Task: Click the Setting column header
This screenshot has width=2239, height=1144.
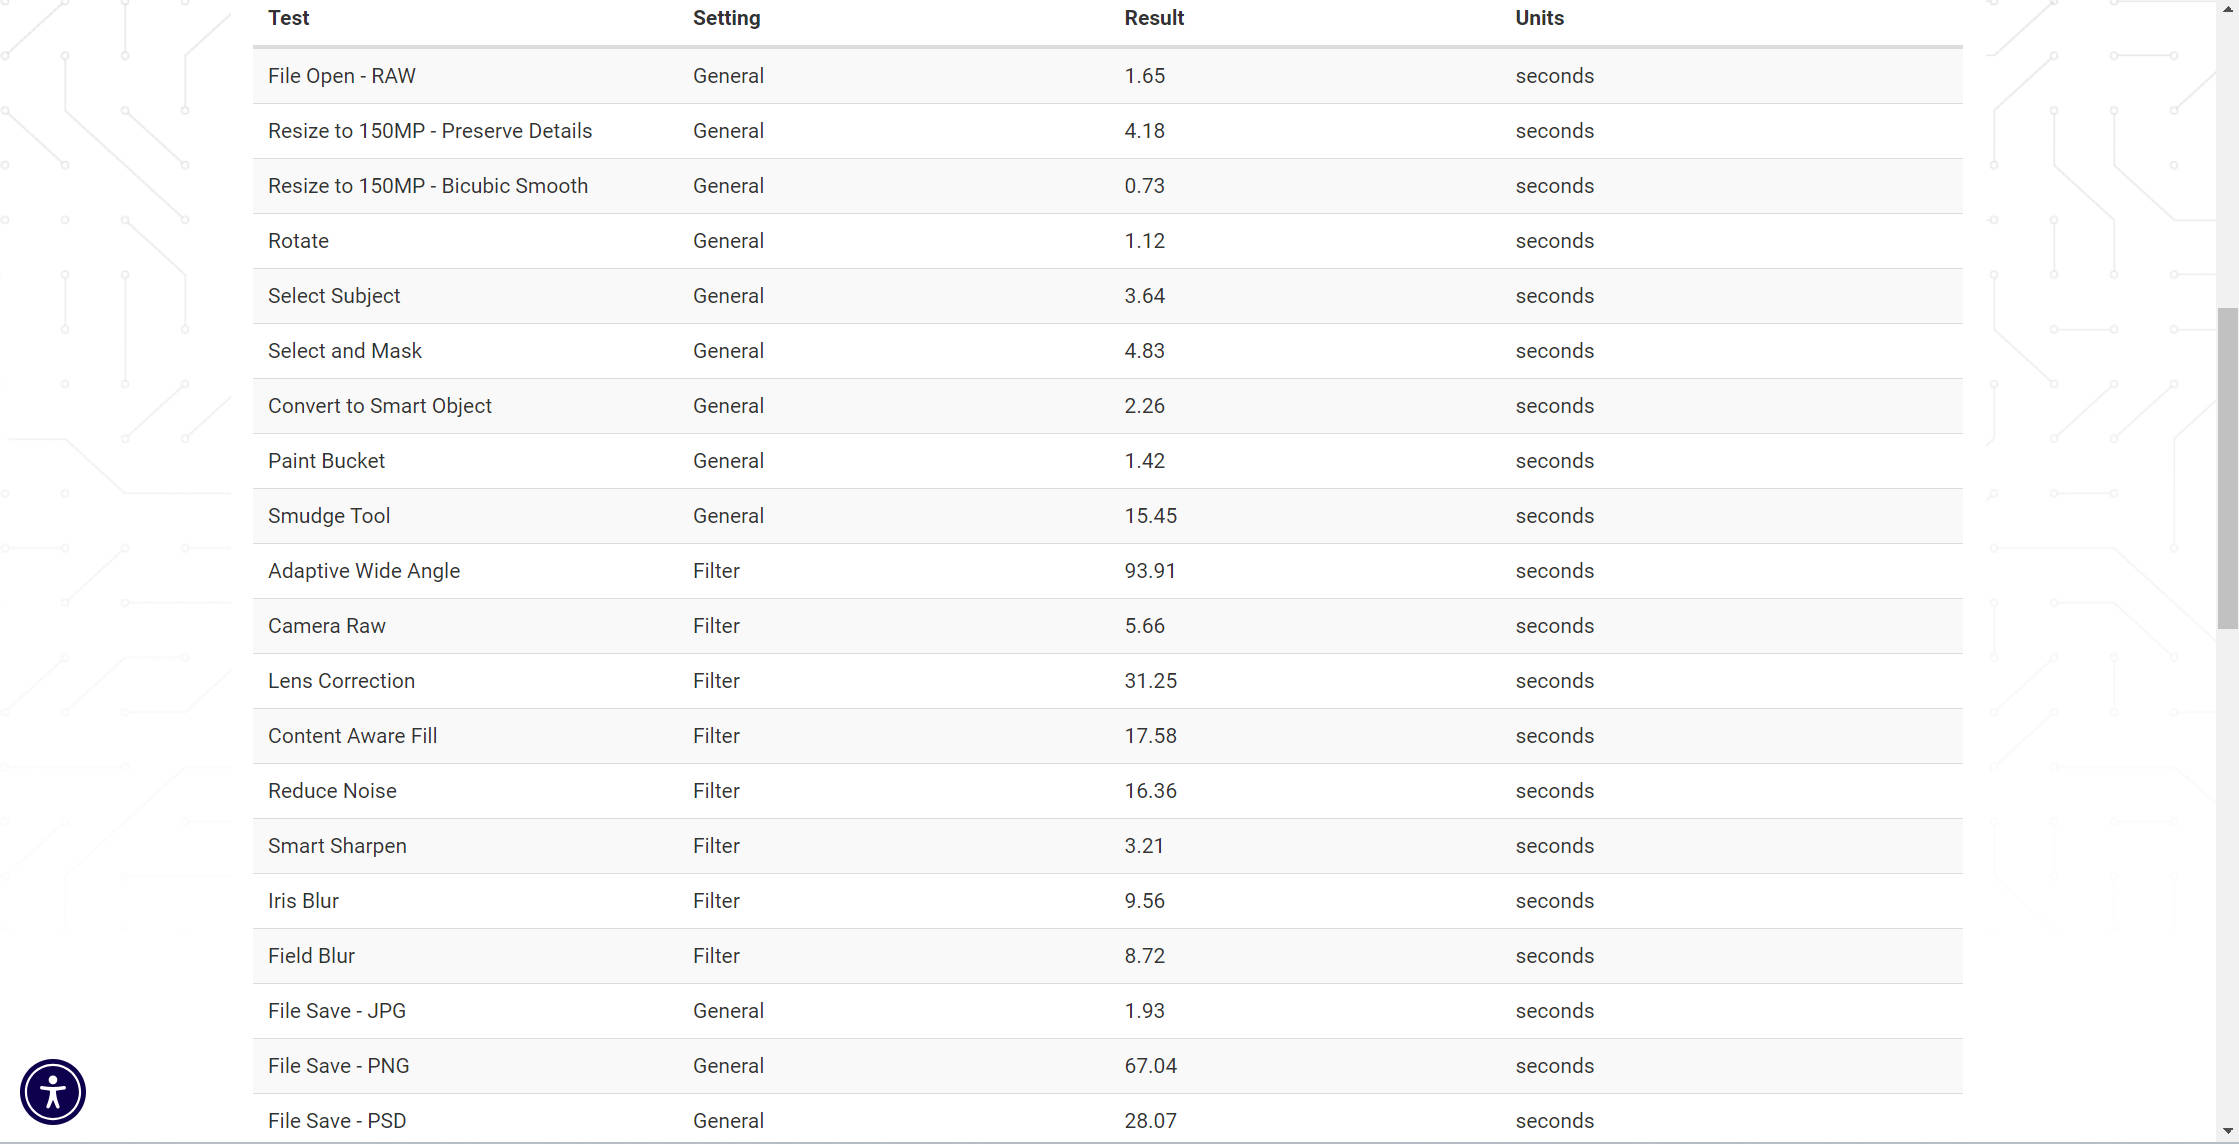Action: tap(726, 18)
